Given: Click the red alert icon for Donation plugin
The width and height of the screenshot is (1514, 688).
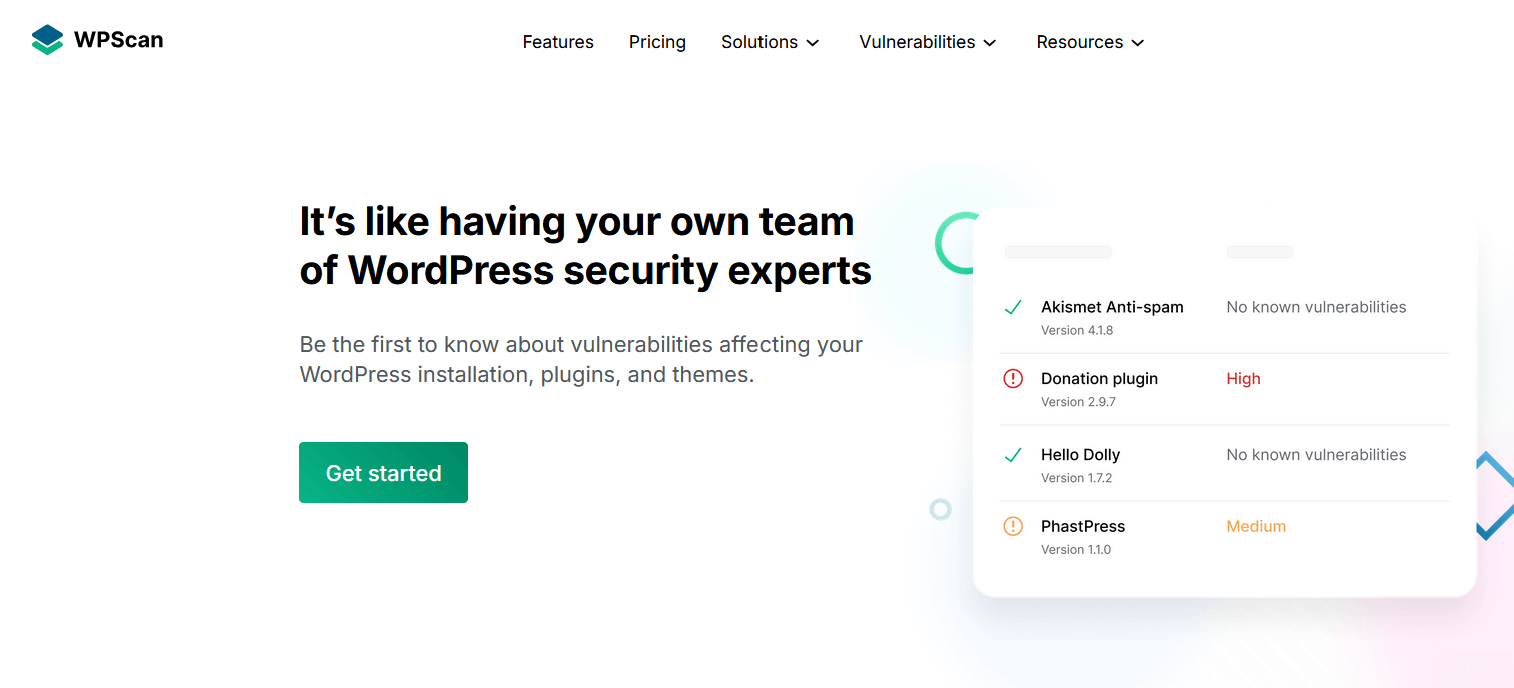Looking at the screenshot, I should 1013,379.
